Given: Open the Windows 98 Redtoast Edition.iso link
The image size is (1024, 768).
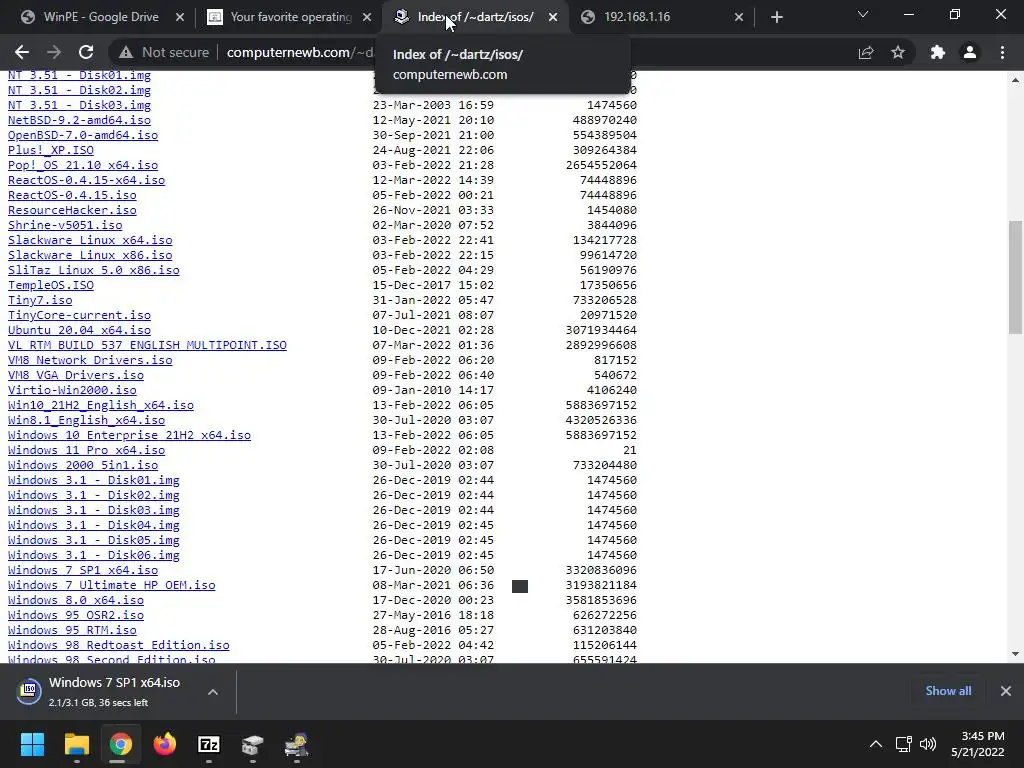Looking at the screenshot, I should pyautogui.click(x=119, y=646).
